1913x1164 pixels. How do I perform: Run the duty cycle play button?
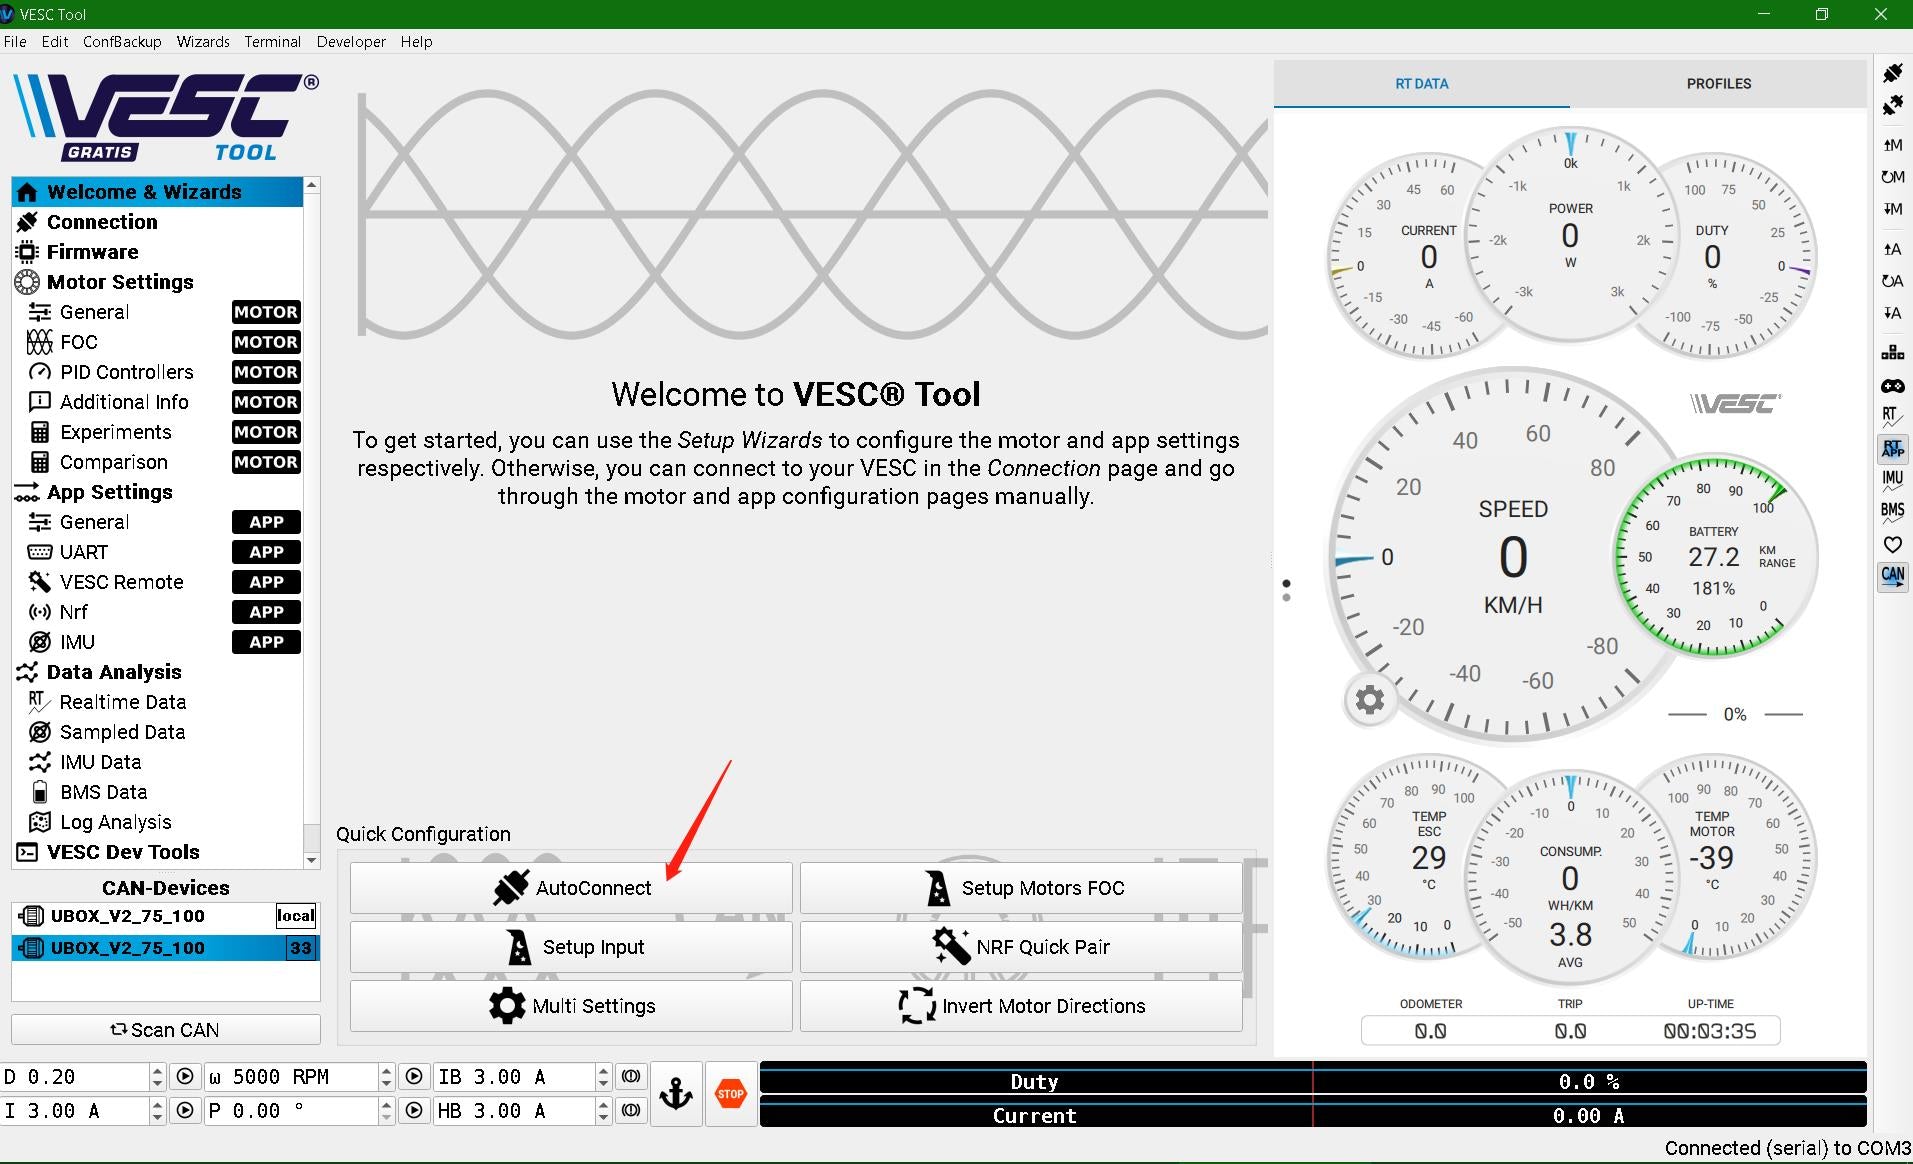185,1077
